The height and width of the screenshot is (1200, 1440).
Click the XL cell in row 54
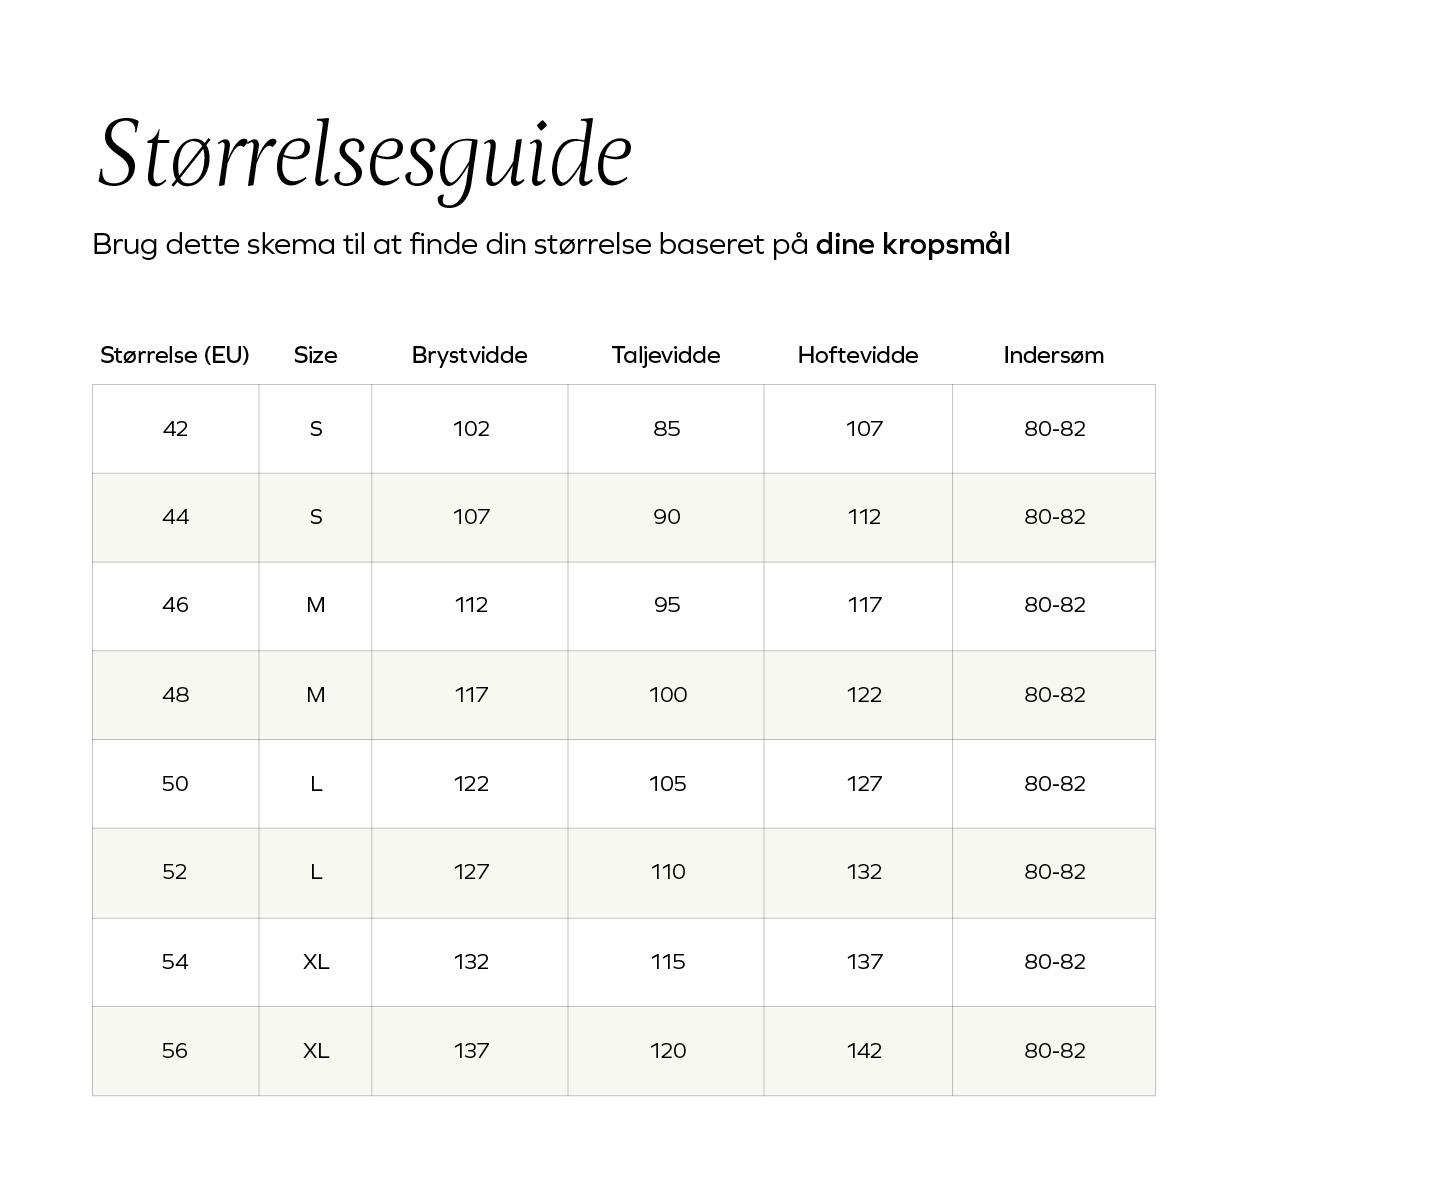(315, 962)
